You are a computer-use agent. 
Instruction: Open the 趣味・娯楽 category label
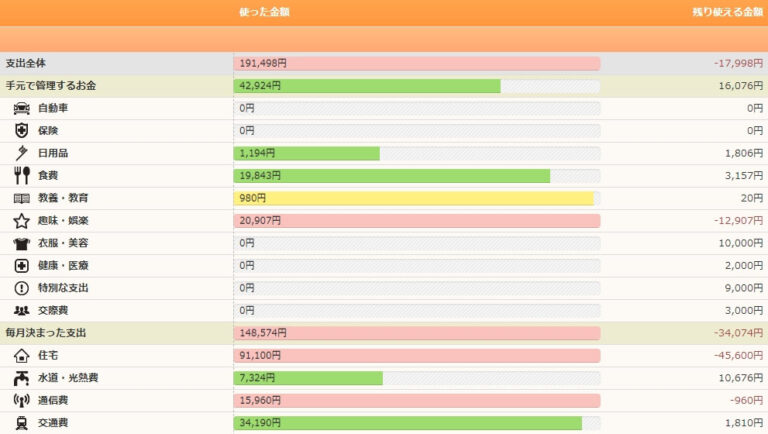click(63, 221)
